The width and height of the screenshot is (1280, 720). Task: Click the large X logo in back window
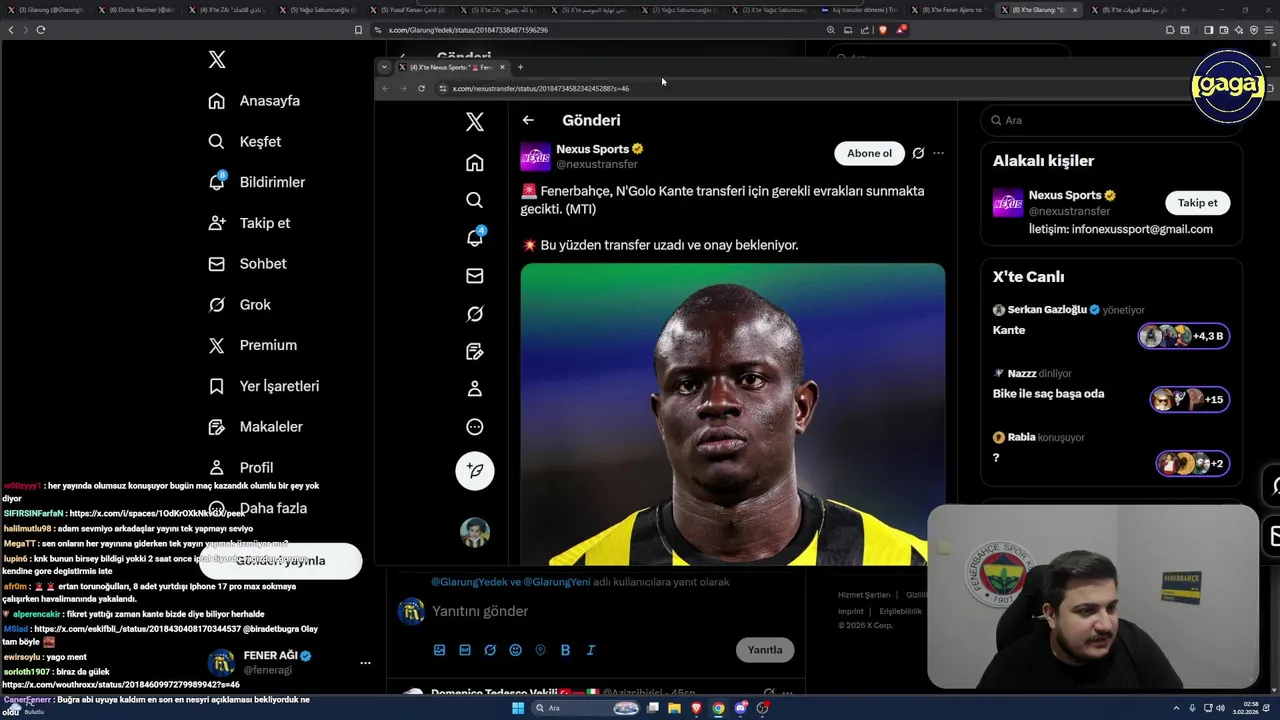click(x=217, y=60)
